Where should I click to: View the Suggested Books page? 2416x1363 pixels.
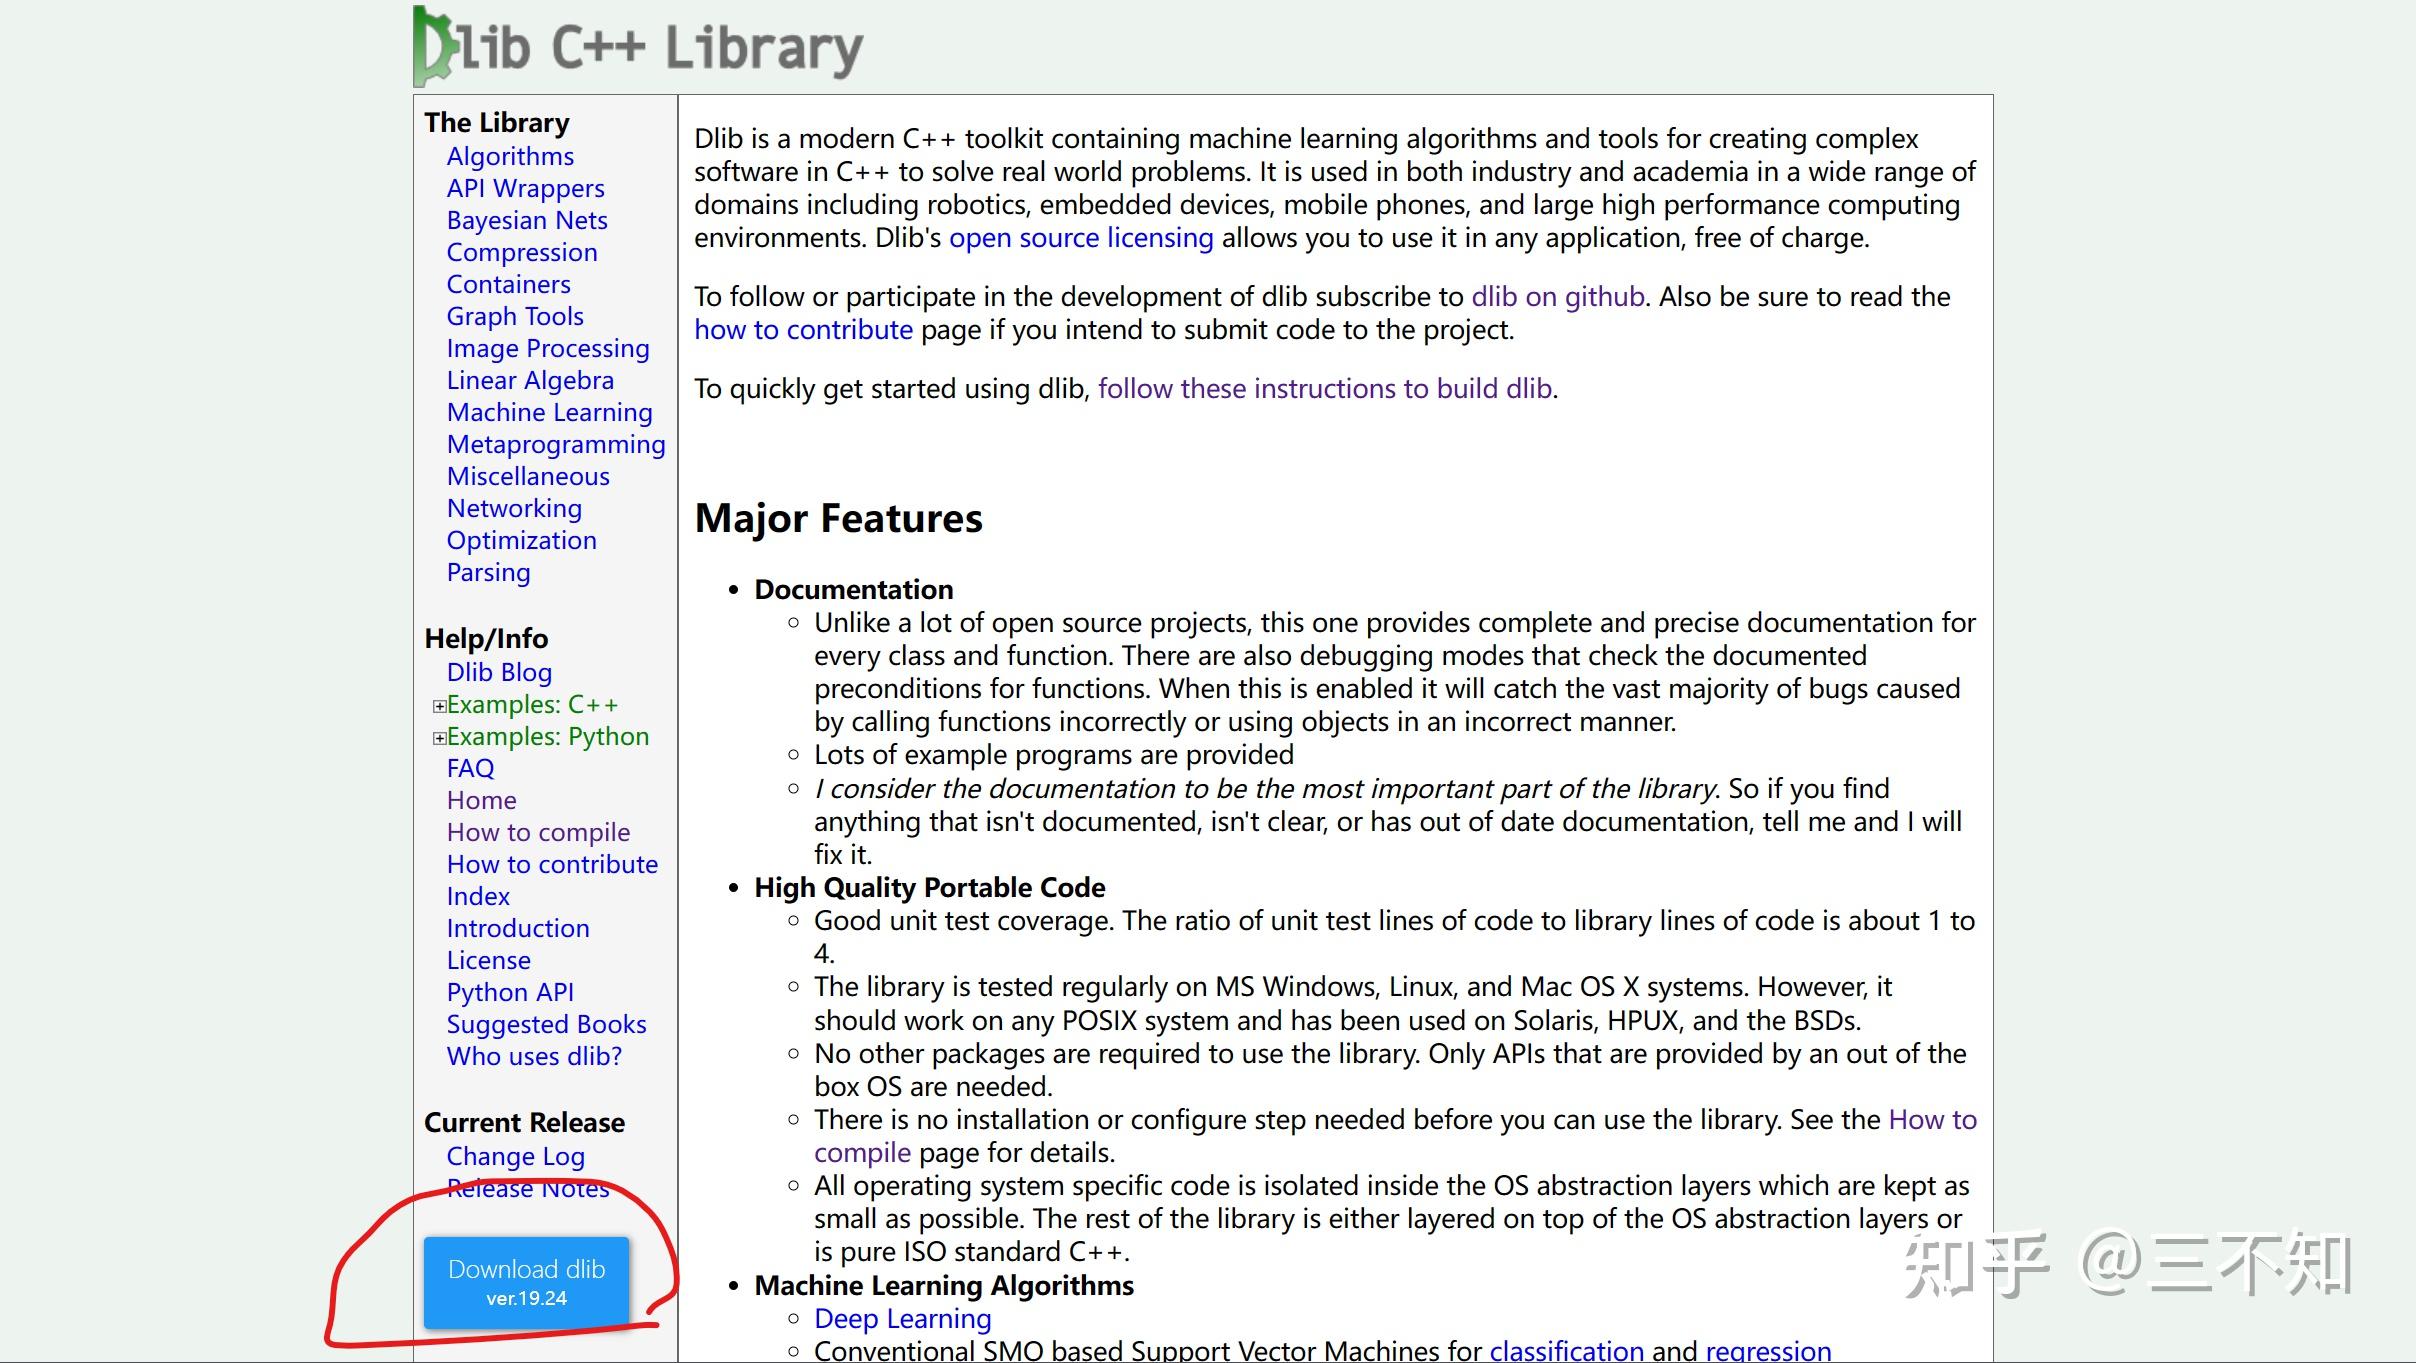[x=546, y=1024]
